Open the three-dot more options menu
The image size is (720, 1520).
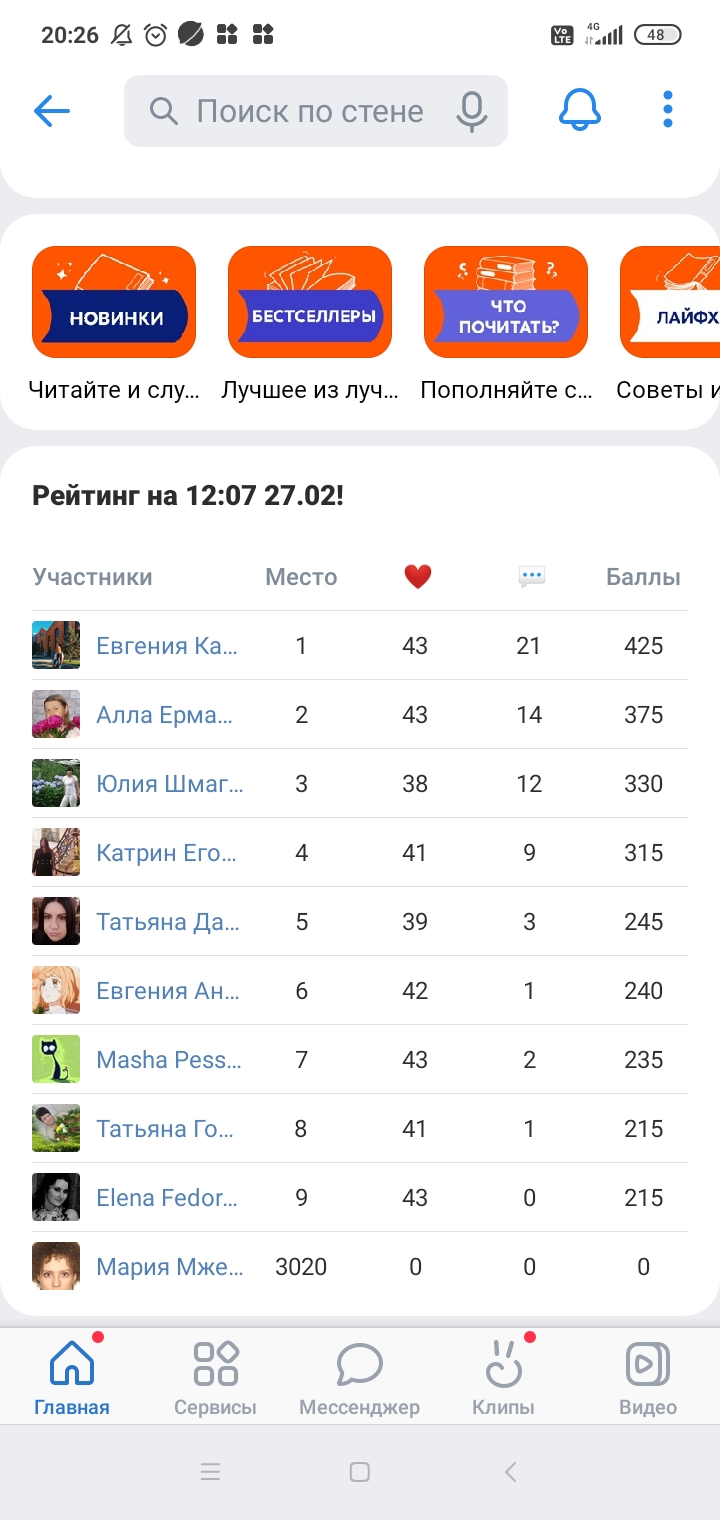(668, 110)
